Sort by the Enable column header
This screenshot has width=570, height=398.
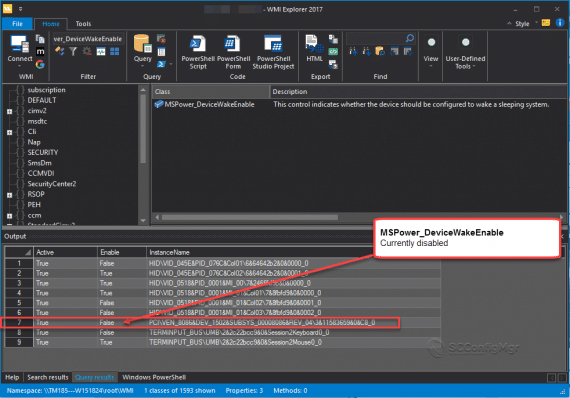click(122, 252)
